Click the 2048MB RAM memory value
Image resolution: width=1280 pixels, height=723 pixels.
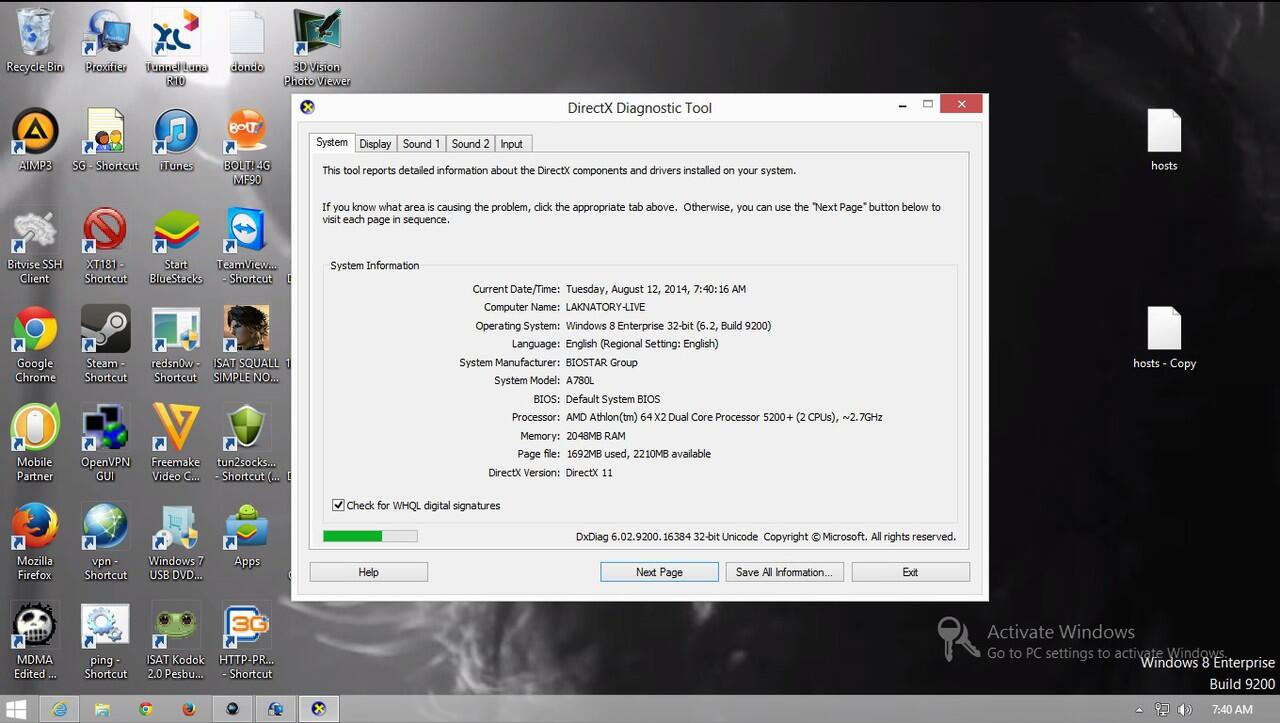pyautogui.click(x=595, y=436)
